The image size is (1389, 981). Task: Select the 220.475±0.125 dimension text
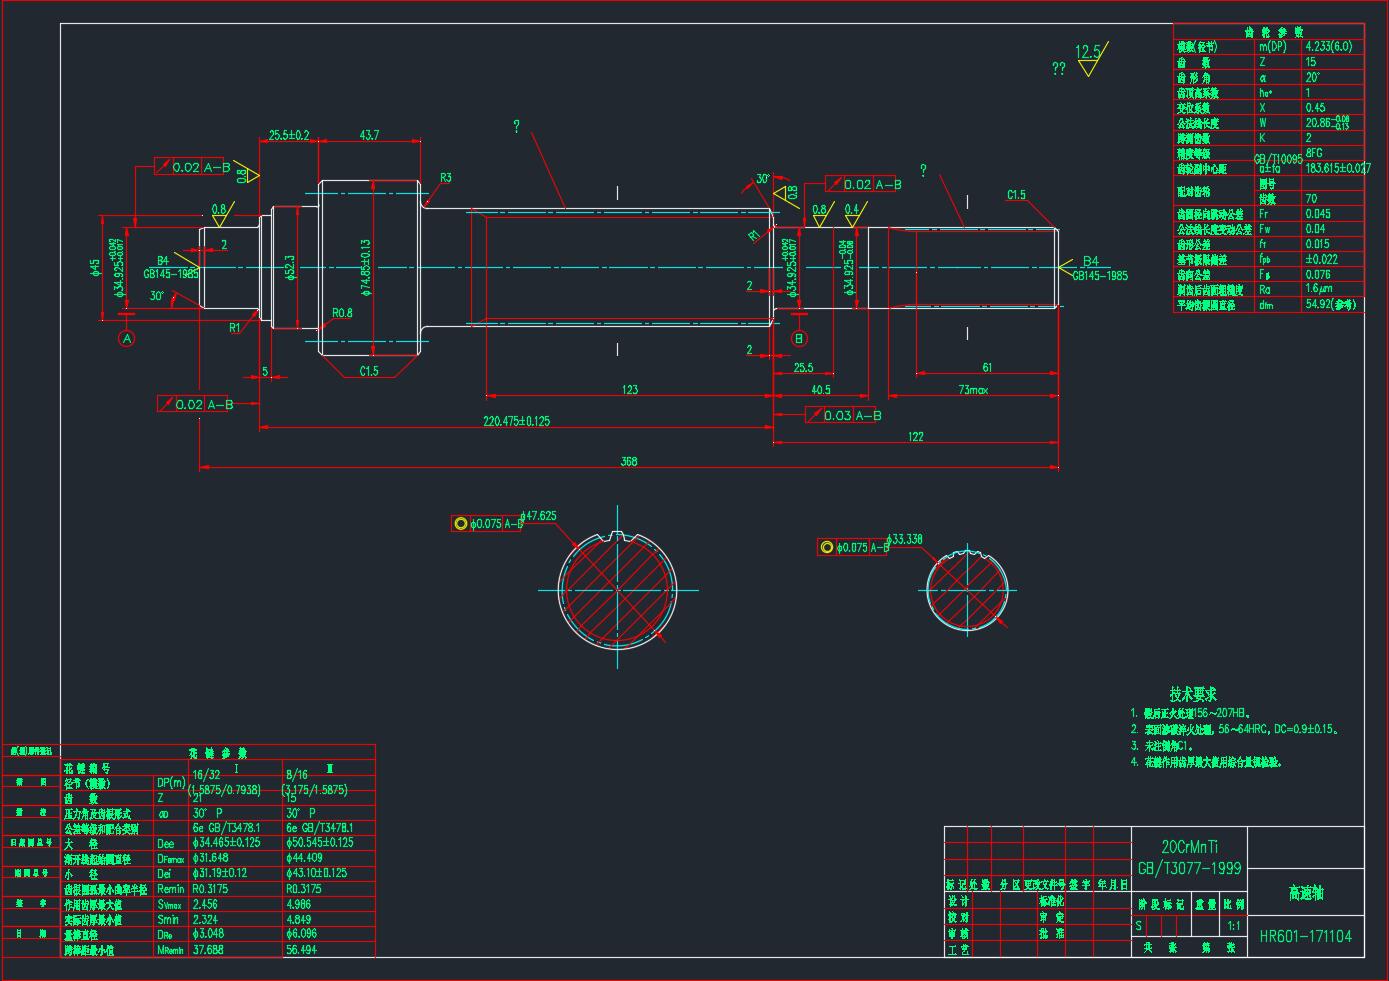pyautogui.click(x=517, y=421)
